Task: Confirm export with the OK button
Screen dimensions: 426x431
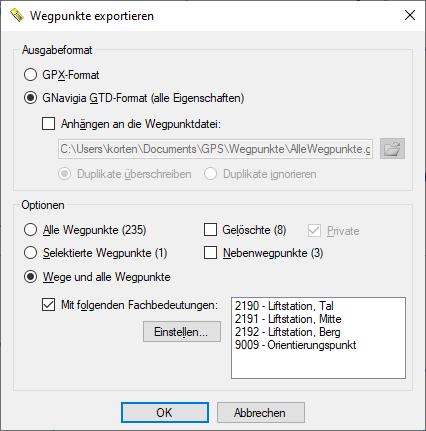Action: pyautogui.click(x=165, y=413)
